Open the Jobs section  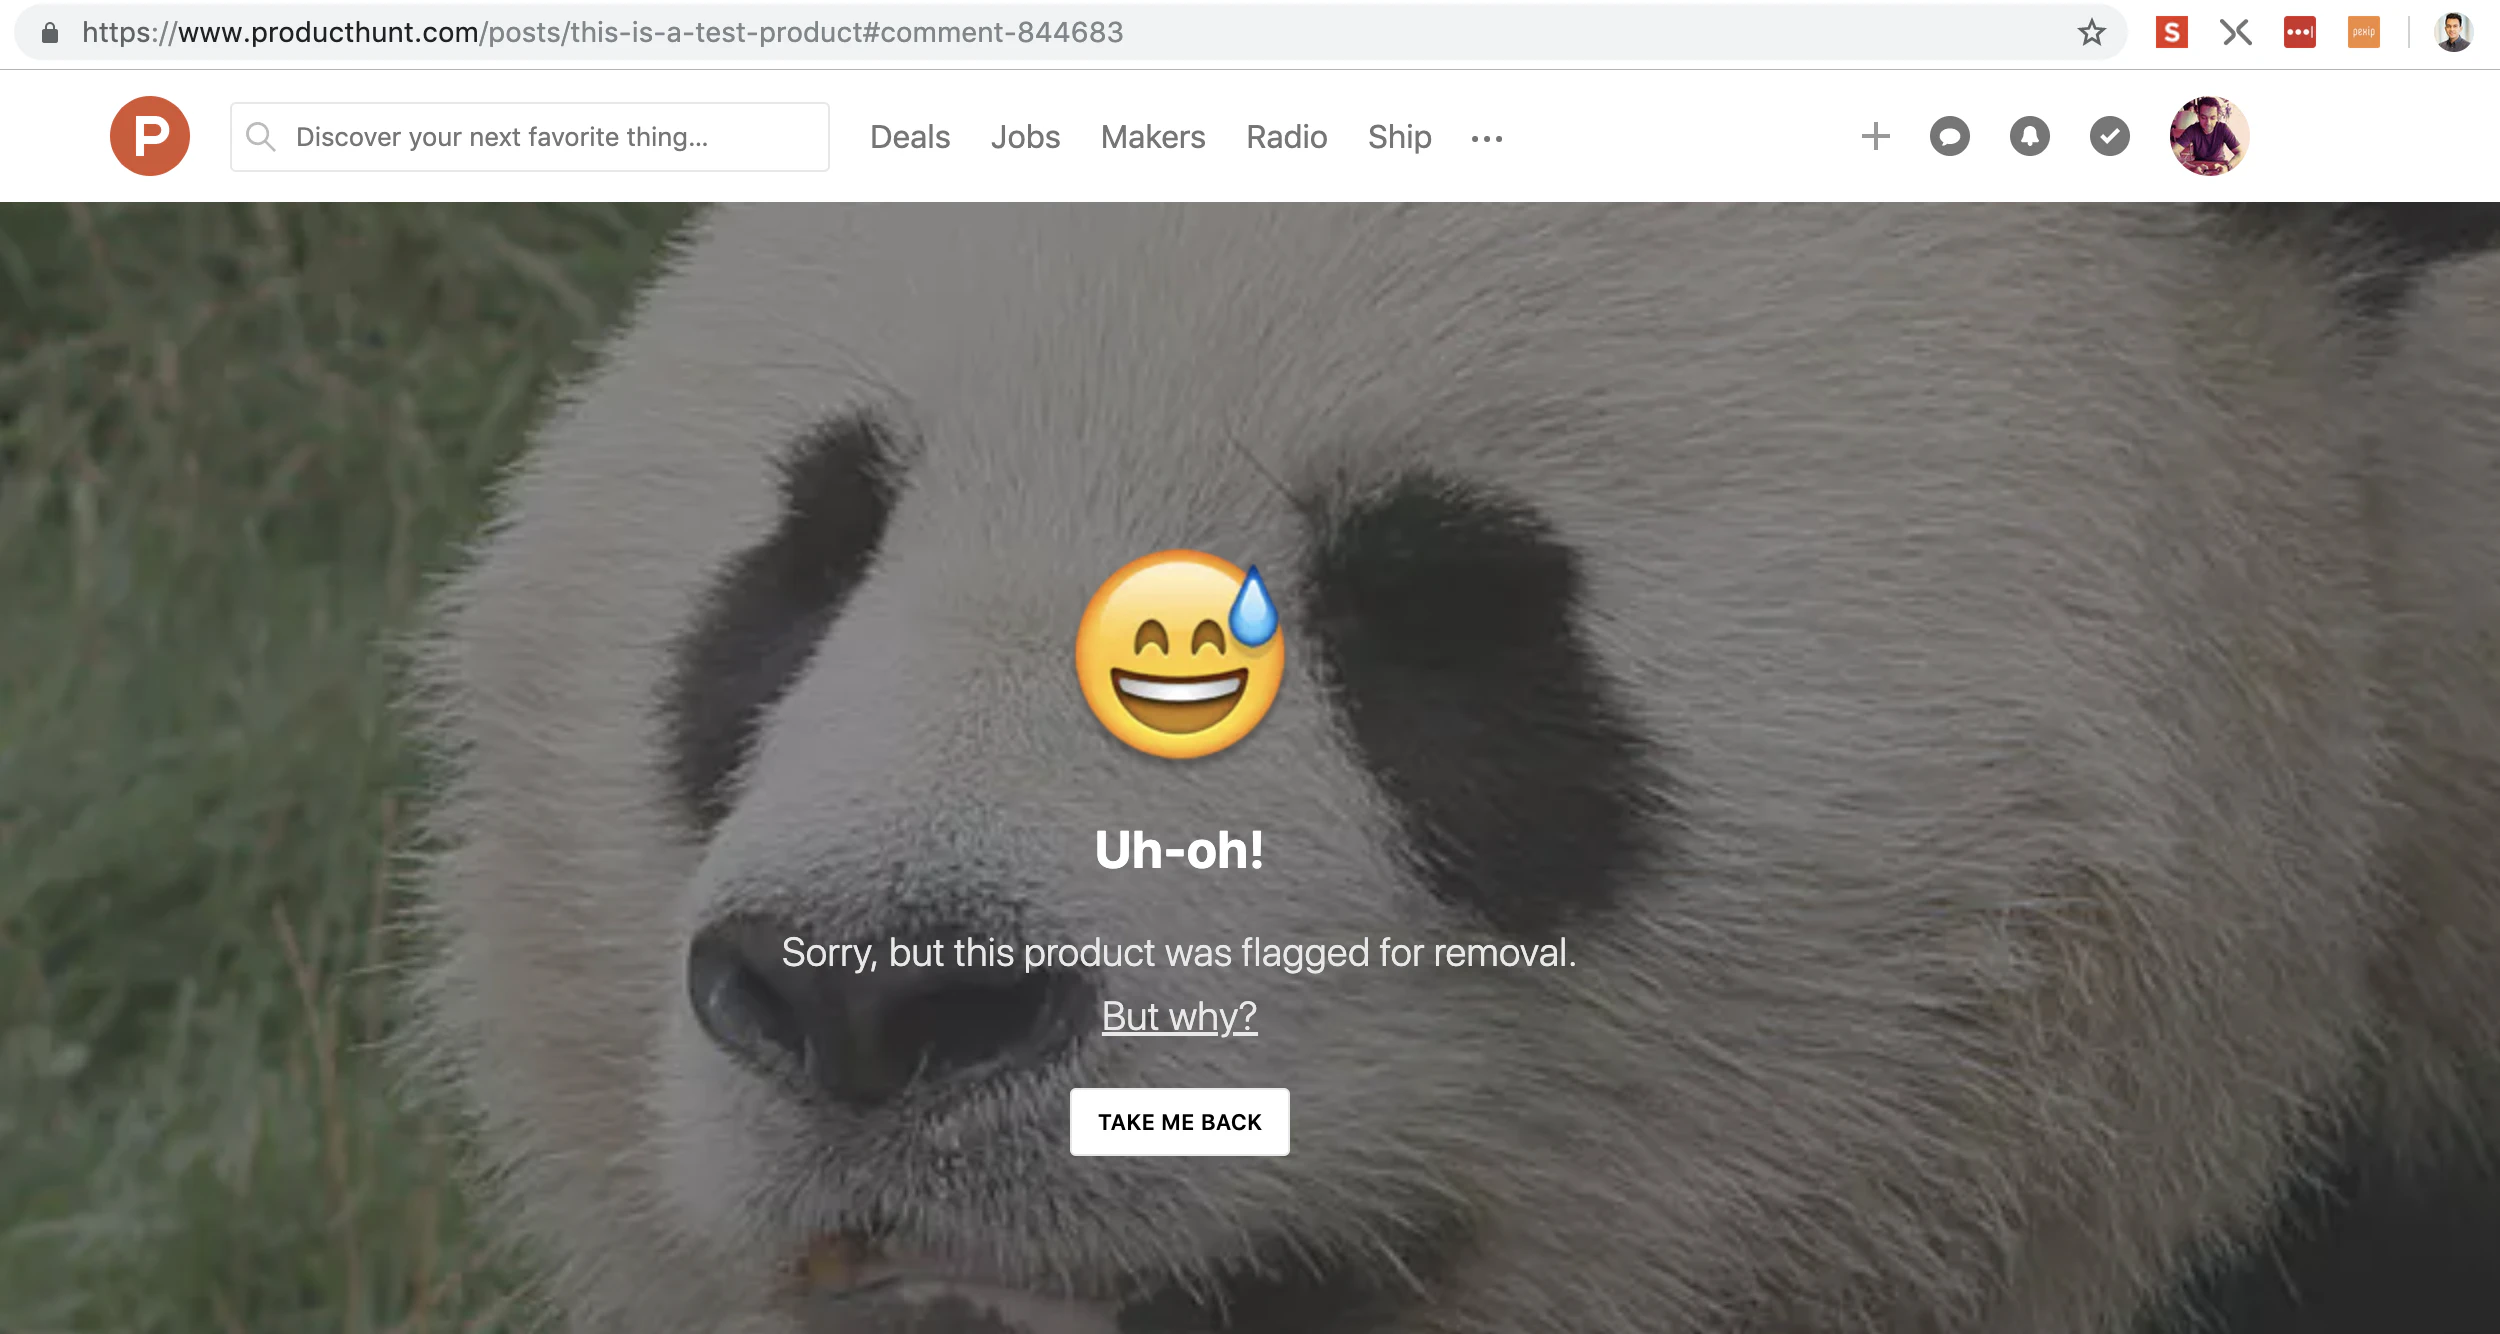click(1025, 137)
